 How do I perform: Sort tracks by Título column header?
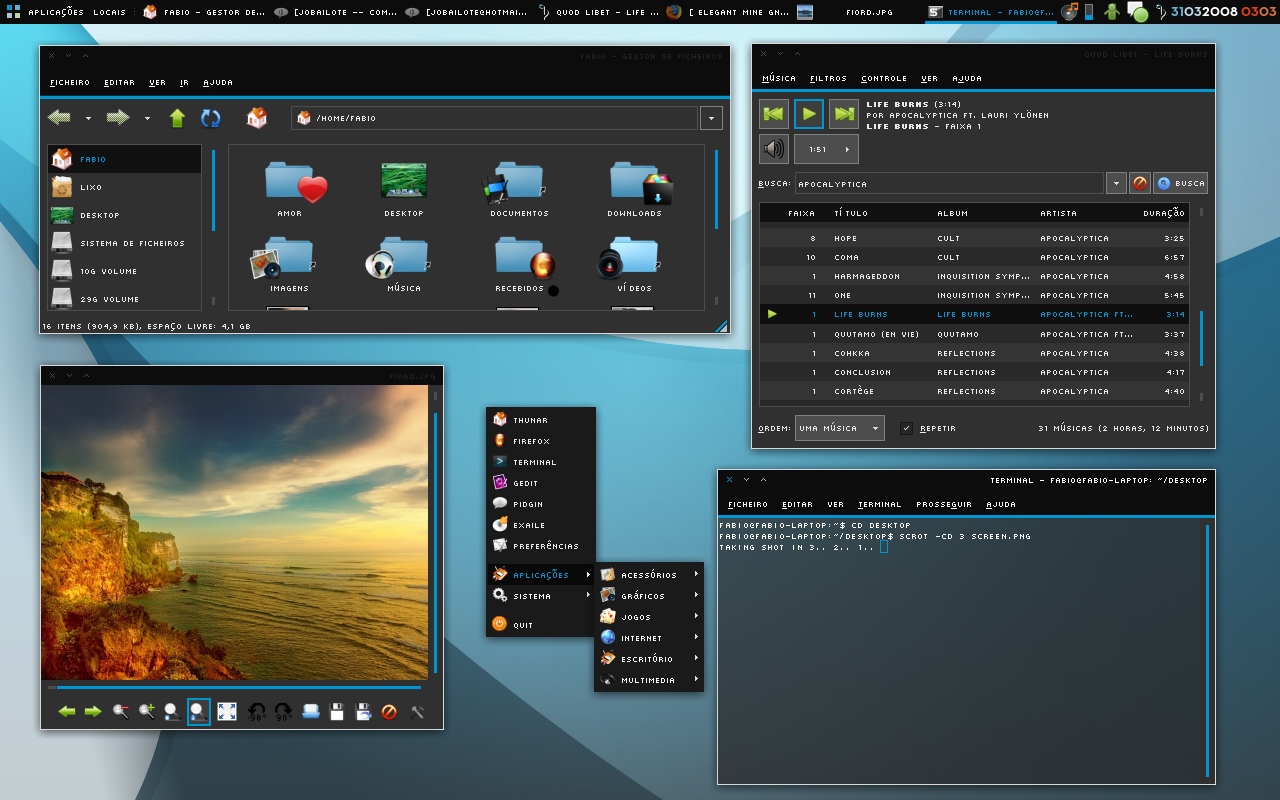[x=880, y=213]
